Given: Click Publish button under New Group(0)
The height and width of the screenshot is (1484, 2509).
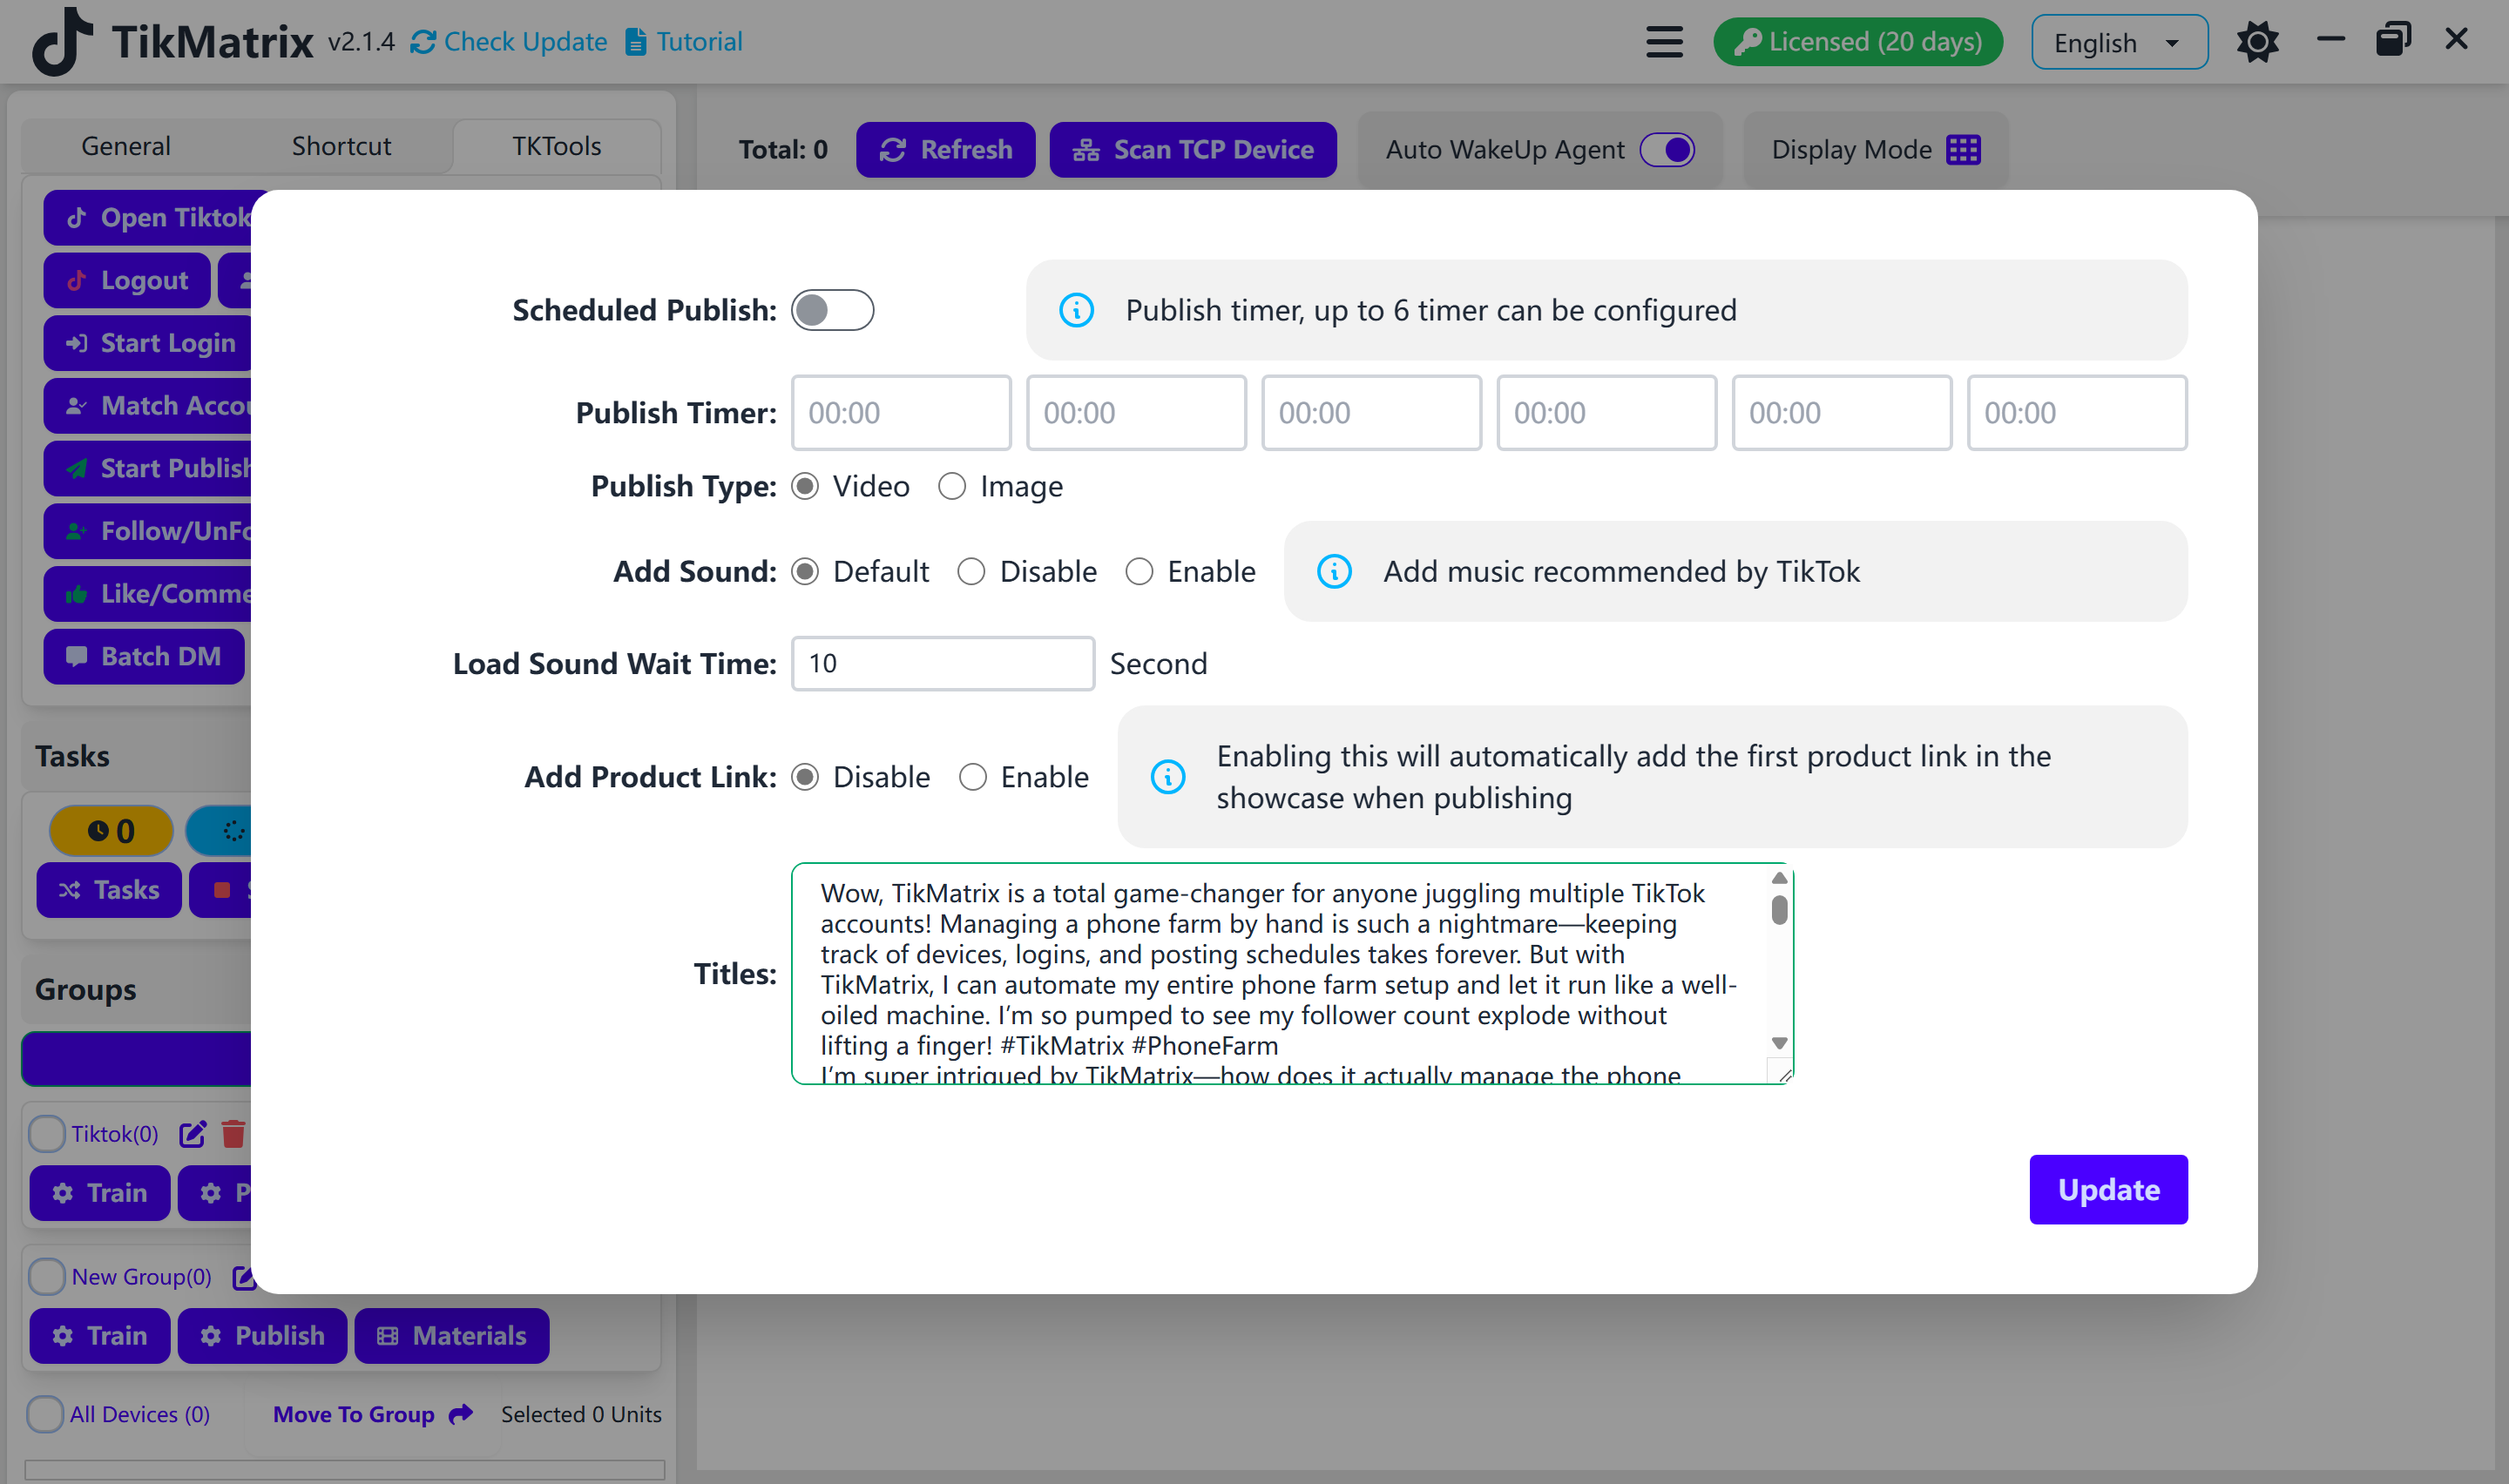Looking at the screenshot, I should (x=262, y=1336).
